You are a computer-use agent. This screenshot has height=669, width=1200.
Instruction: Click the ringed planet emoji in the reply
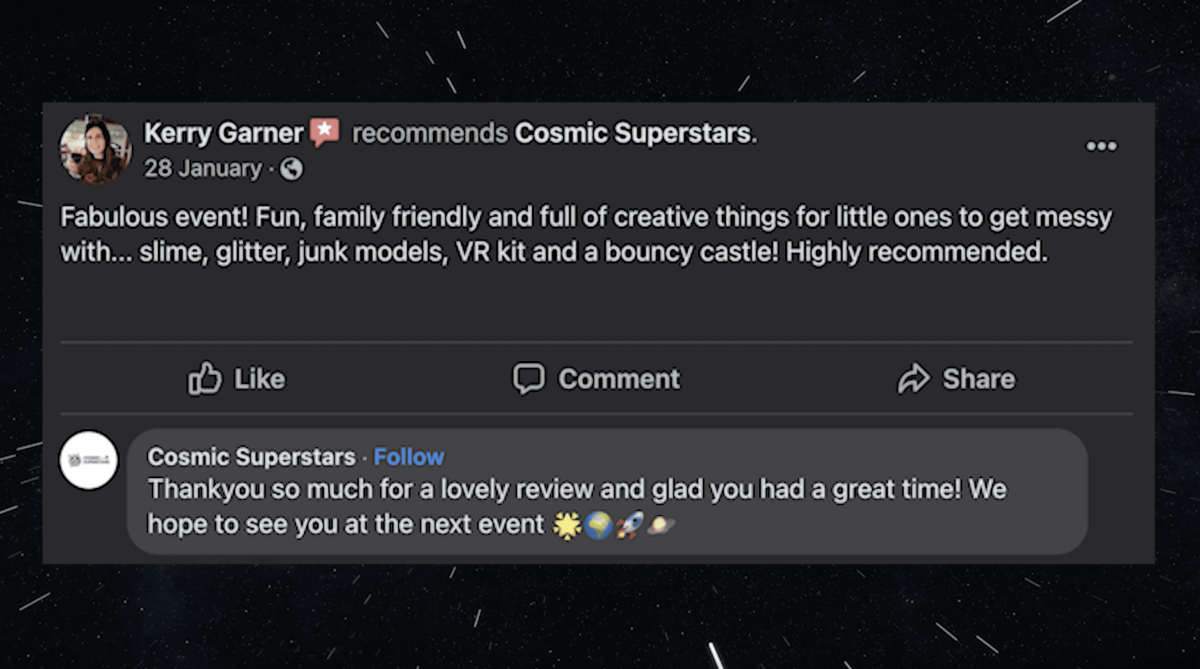pos(660,524)
